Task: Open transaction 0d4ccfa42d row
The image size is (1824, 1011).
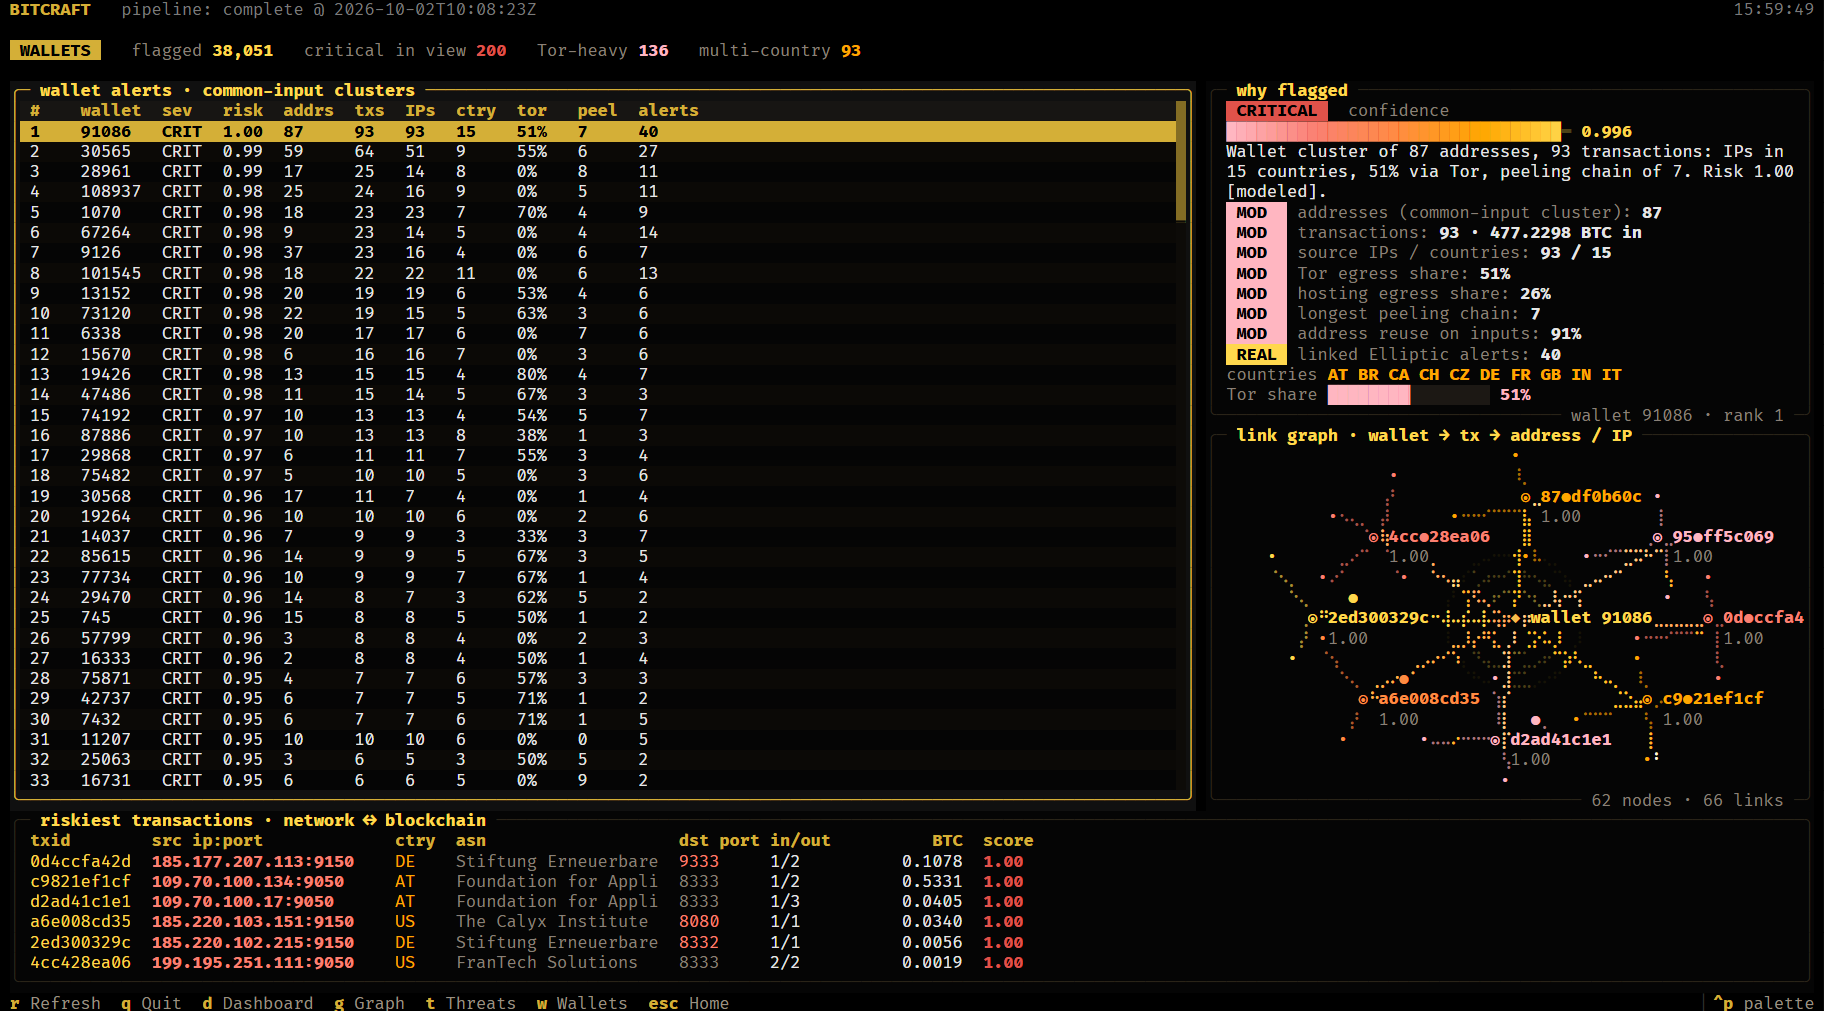Action: (532, 861)
